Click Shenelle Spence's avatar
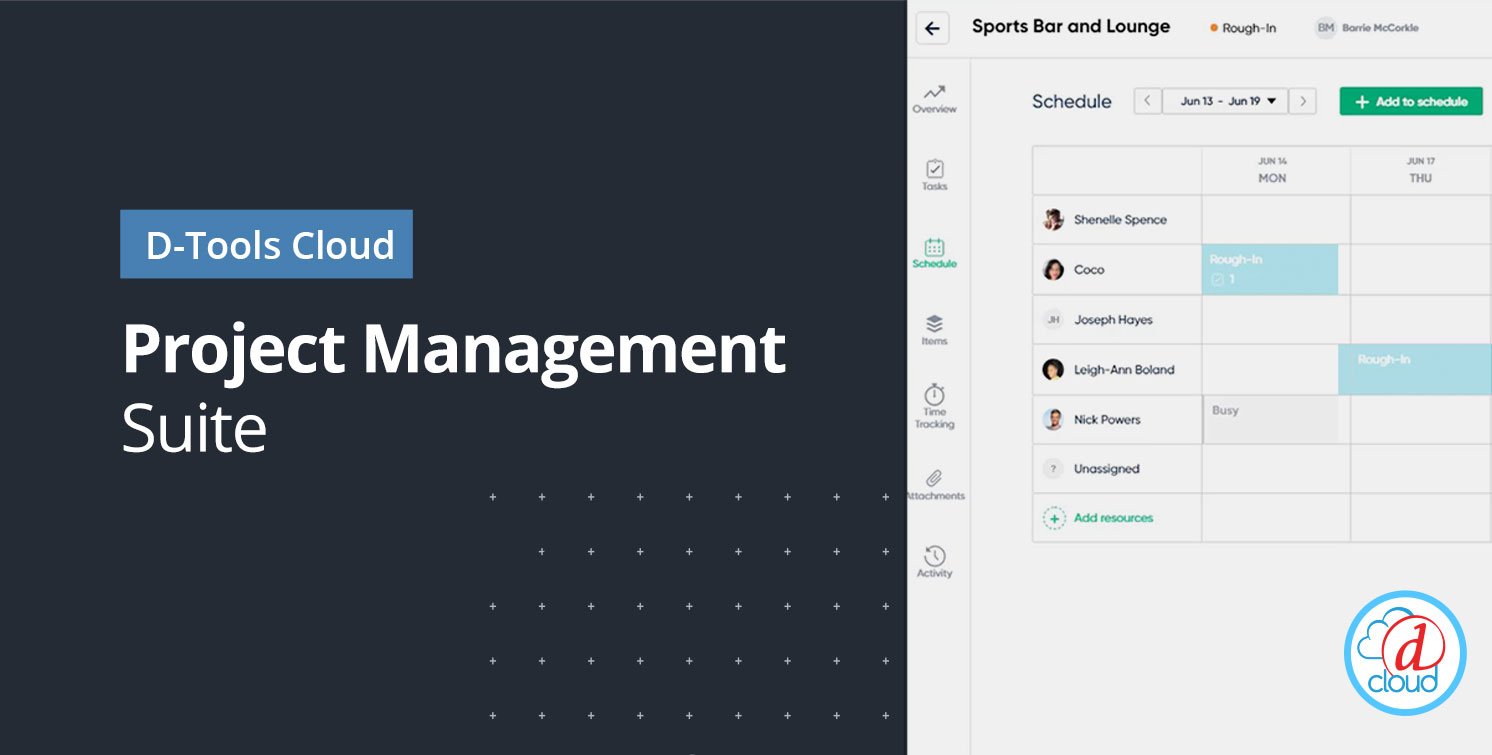Viewport: 1492px width, 755px height. tap(1053, 219)
